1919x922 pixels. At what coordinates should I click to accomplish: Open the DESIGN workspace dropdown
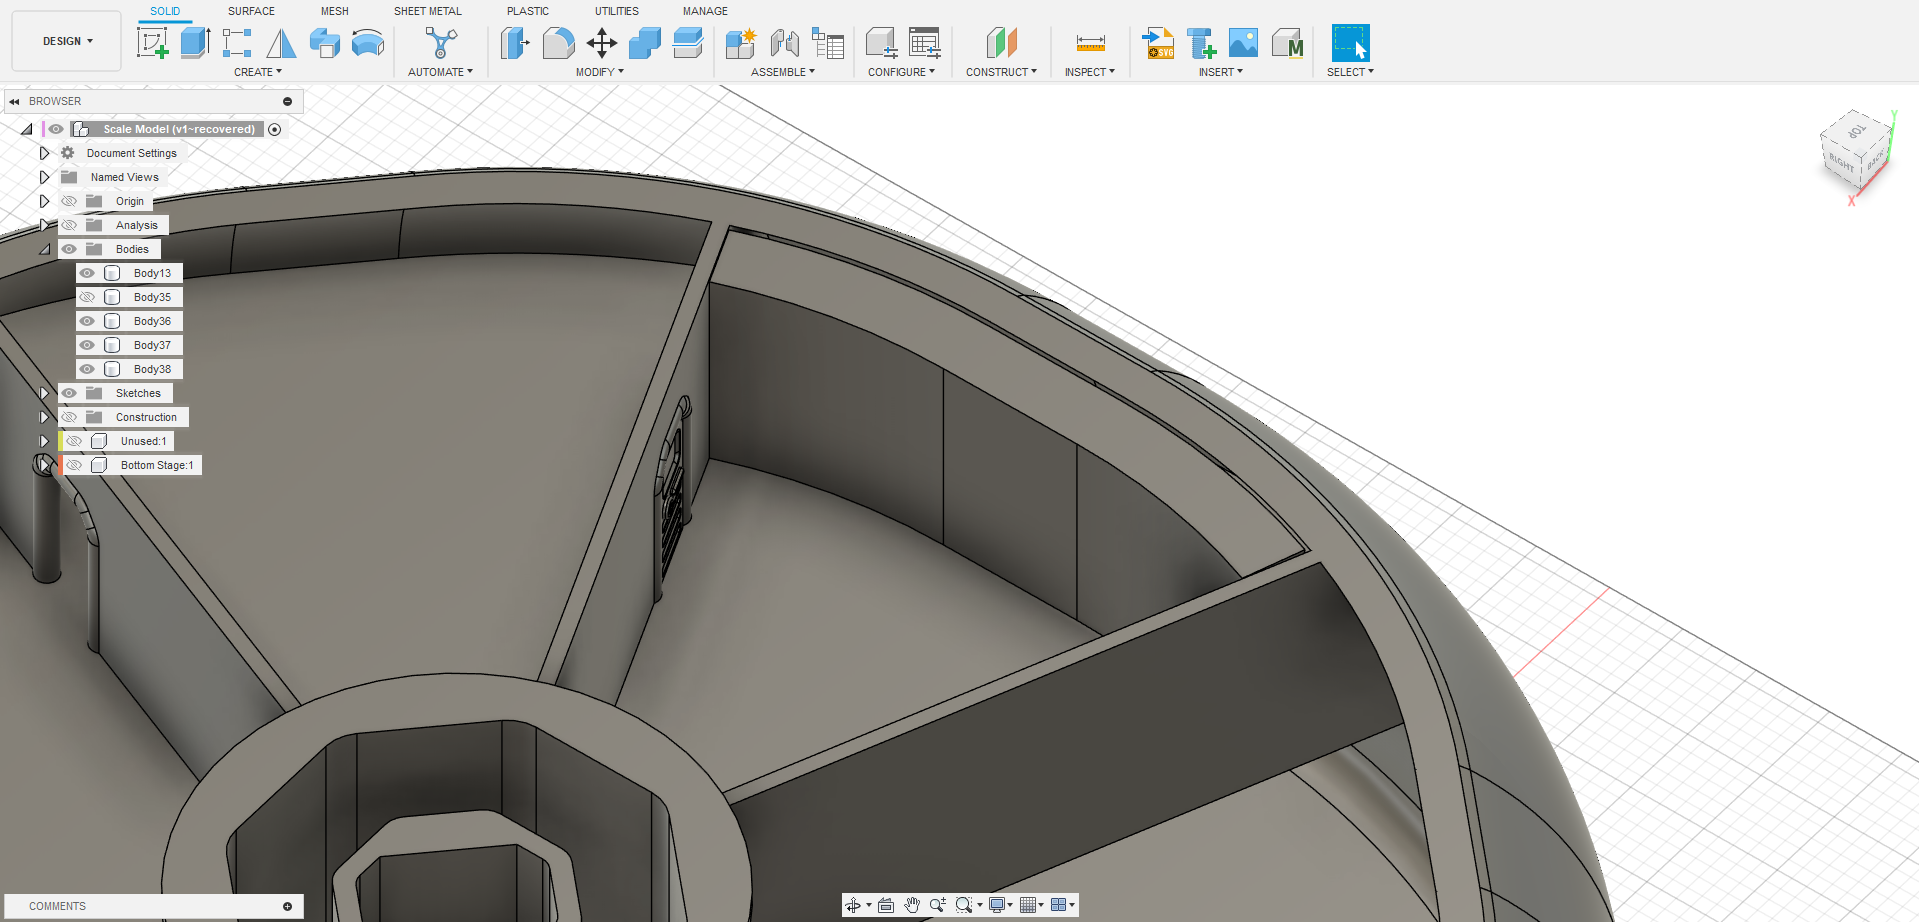pos(67,41)
